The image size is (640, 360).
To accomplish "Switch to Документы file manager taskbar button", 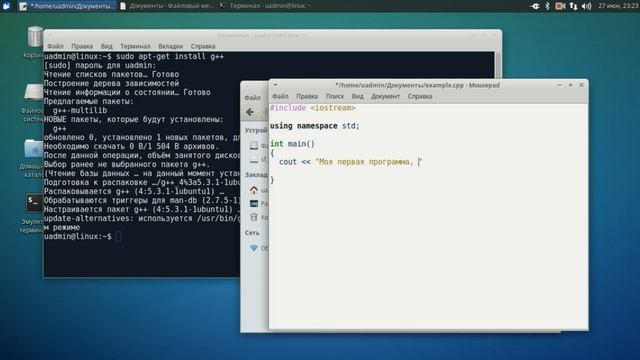I will (167, 6).
